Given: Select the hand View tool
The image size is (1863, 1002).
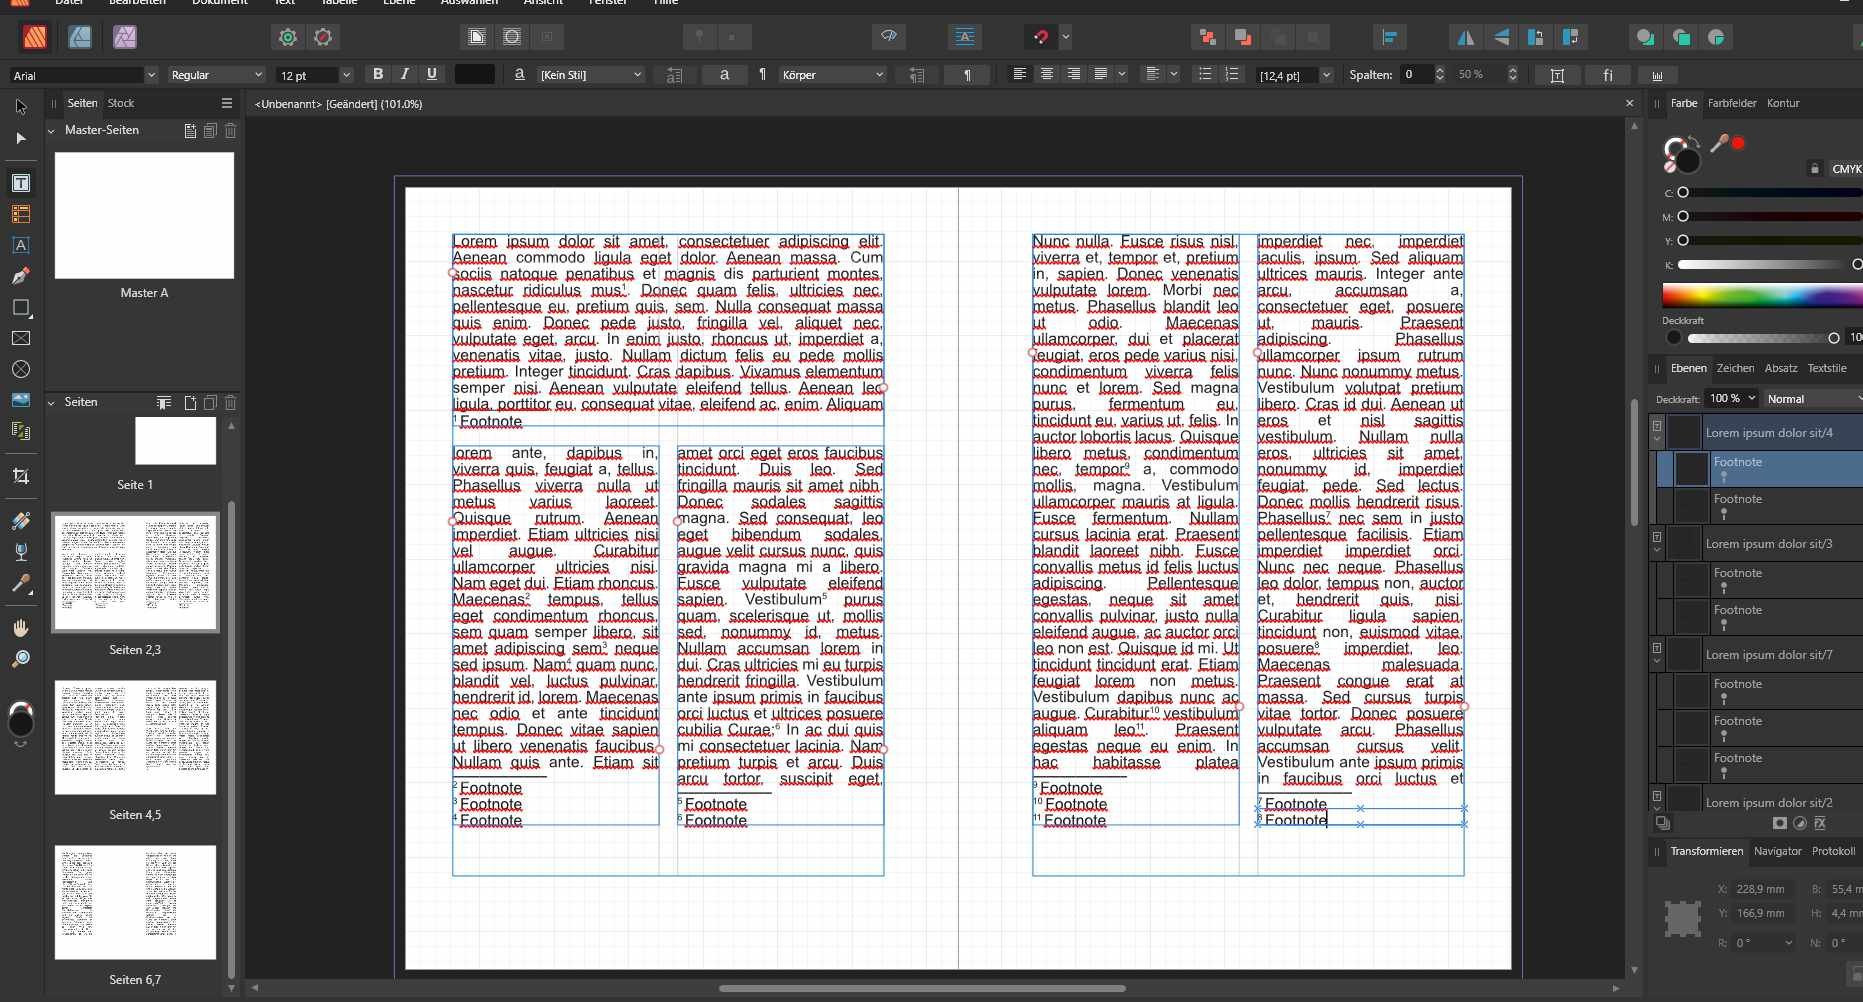Looking at the screenshot, I should [20, 628].
